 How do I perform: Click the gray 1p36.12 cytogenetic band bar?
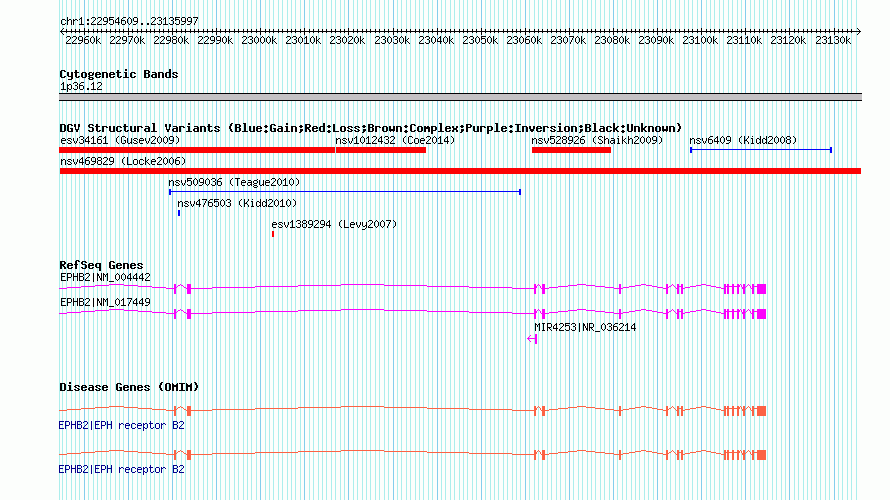tap(460, 97)
